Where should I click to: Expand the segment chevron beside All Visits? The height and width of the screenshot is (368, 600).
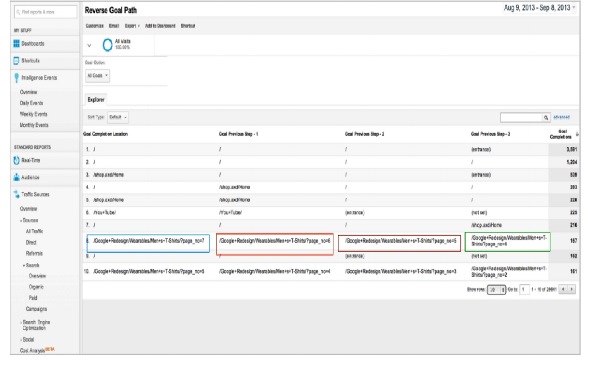(89, 45)
